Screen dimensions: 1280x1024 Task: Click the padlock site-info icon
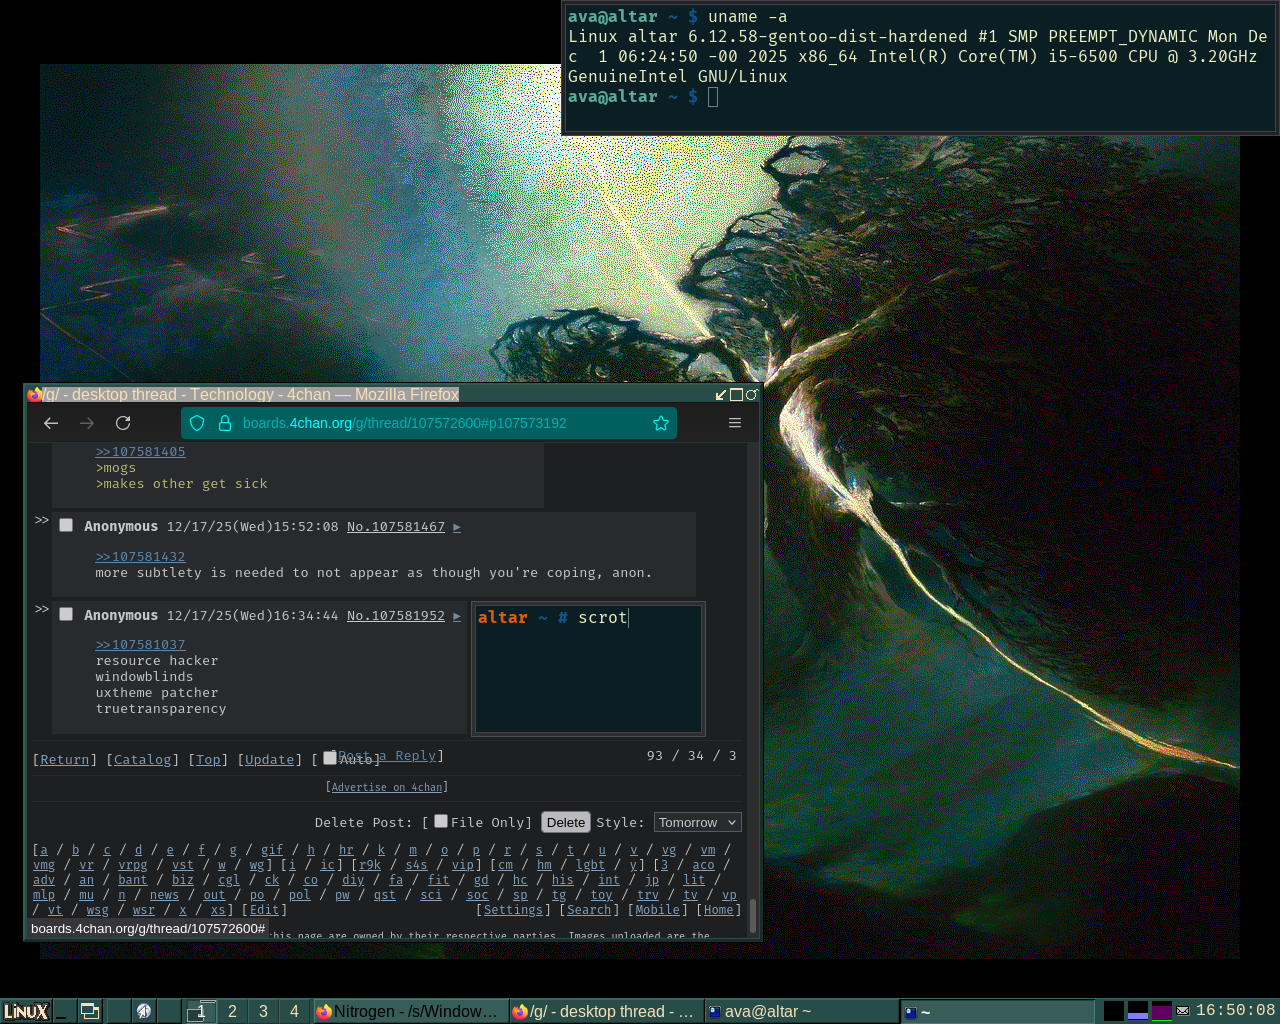(225, 423)
